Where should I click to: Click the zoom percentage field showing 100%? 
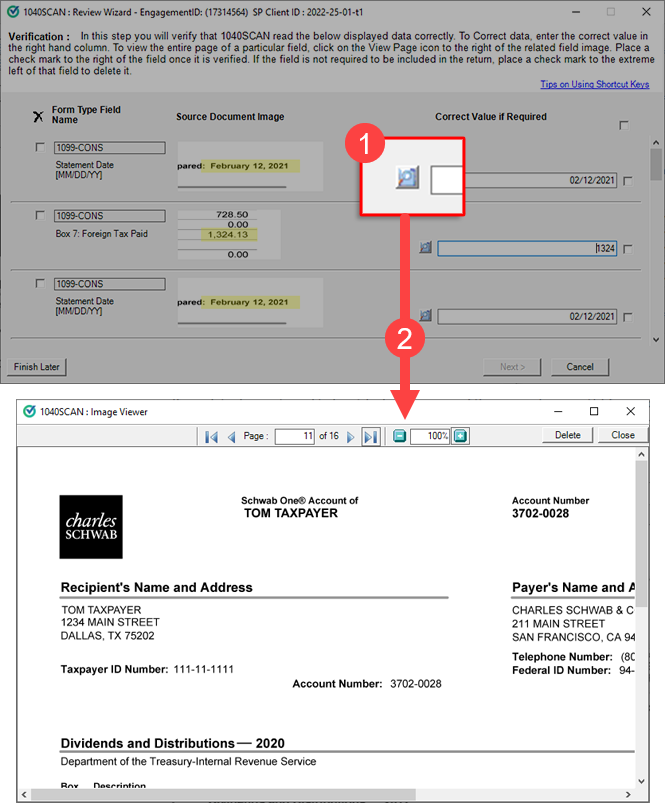click(430, 436)
